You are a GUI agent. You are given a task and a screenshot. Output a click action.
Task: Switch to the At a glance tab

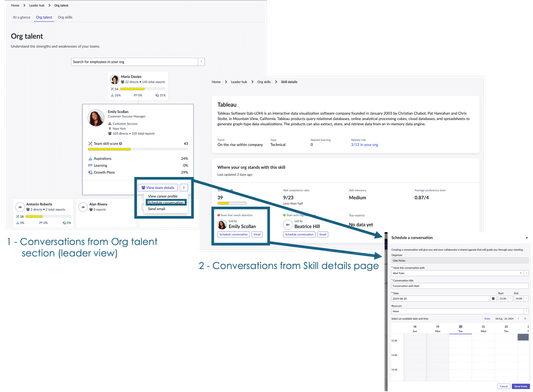21,17
